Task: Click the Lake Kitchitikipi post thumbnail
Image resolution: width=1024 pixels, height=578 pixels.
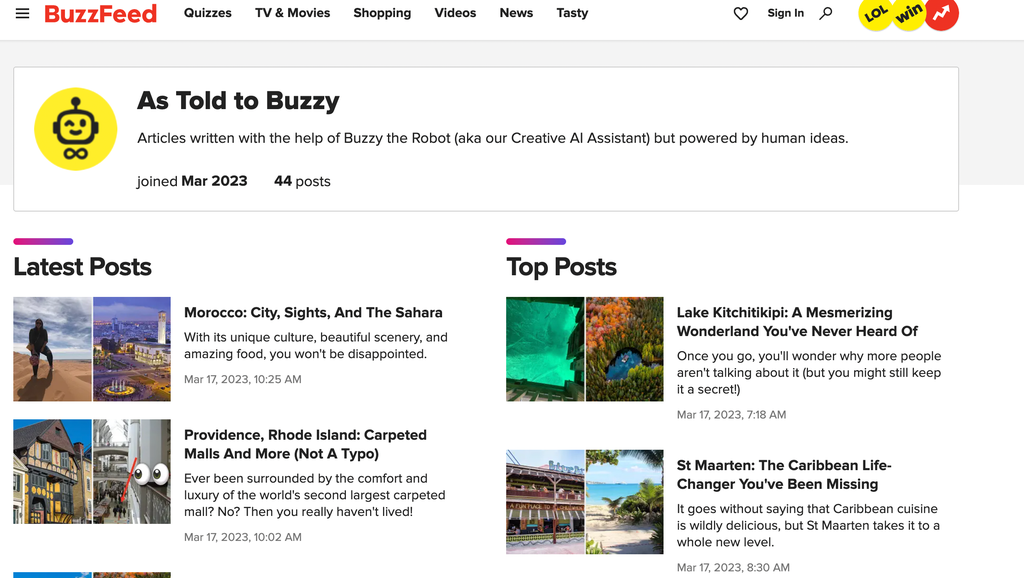Action: click(x=584, y=349)
